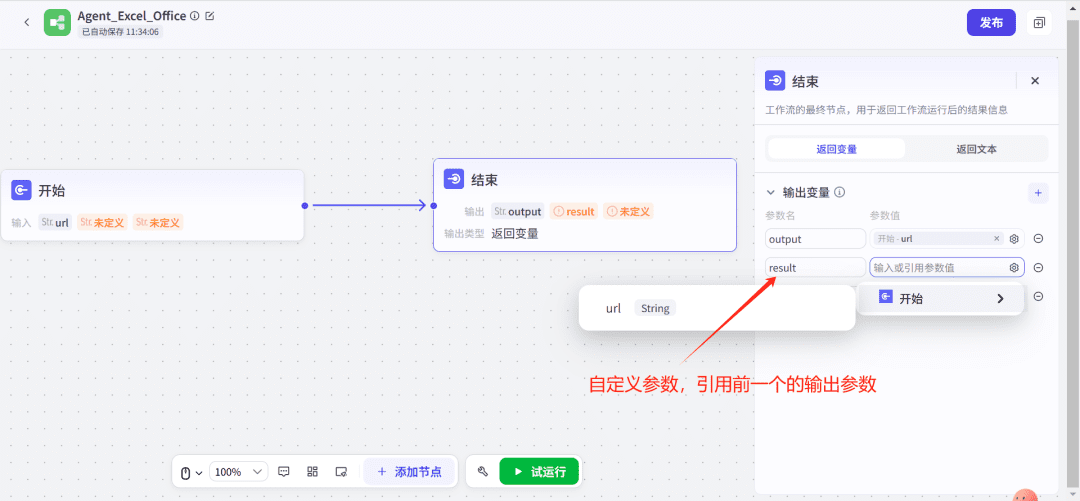Screen dimensions: 1080x501
Task: Open the 100% zoom level dropdown
Action: 239,471
